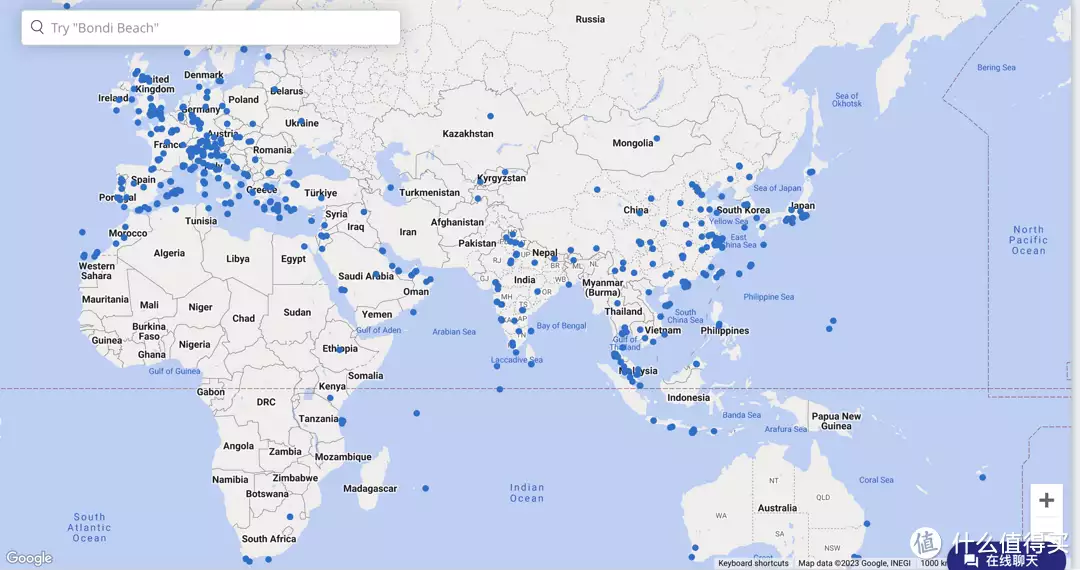This screenshot has height=570, width=1080.
Task: Click the Bay of Bengal label
Action: (561, 326)
